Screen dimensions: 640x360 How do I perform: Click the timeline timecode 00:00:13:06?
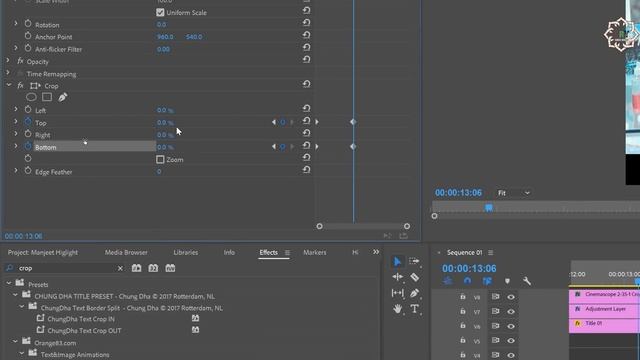pos(469,268)
